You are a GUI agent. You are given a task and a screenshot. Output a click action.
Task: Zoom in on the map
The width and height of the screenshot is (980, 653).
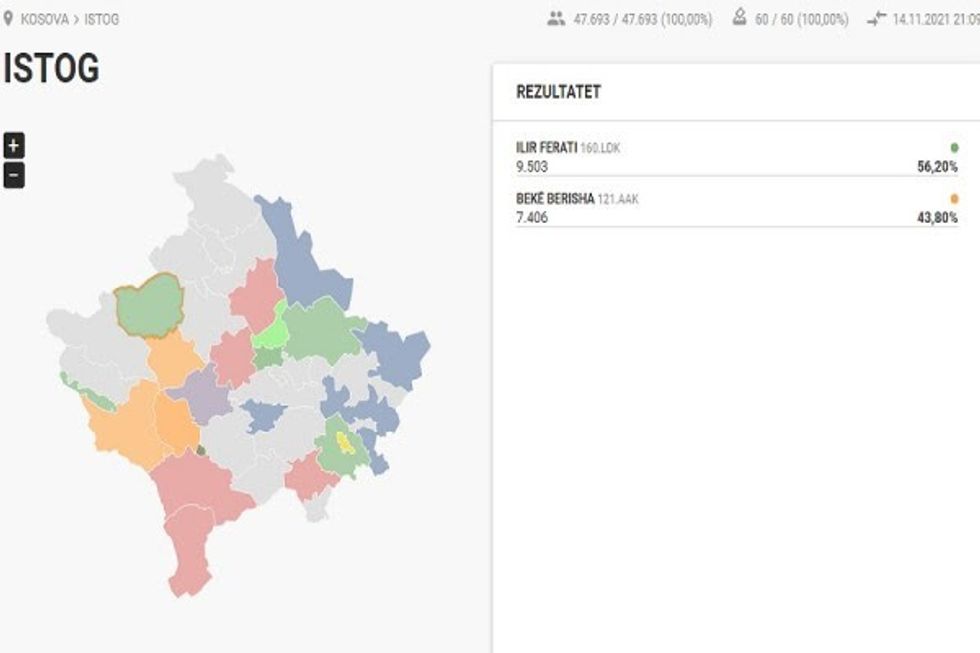pyautogui.click(x=13, y=145)
